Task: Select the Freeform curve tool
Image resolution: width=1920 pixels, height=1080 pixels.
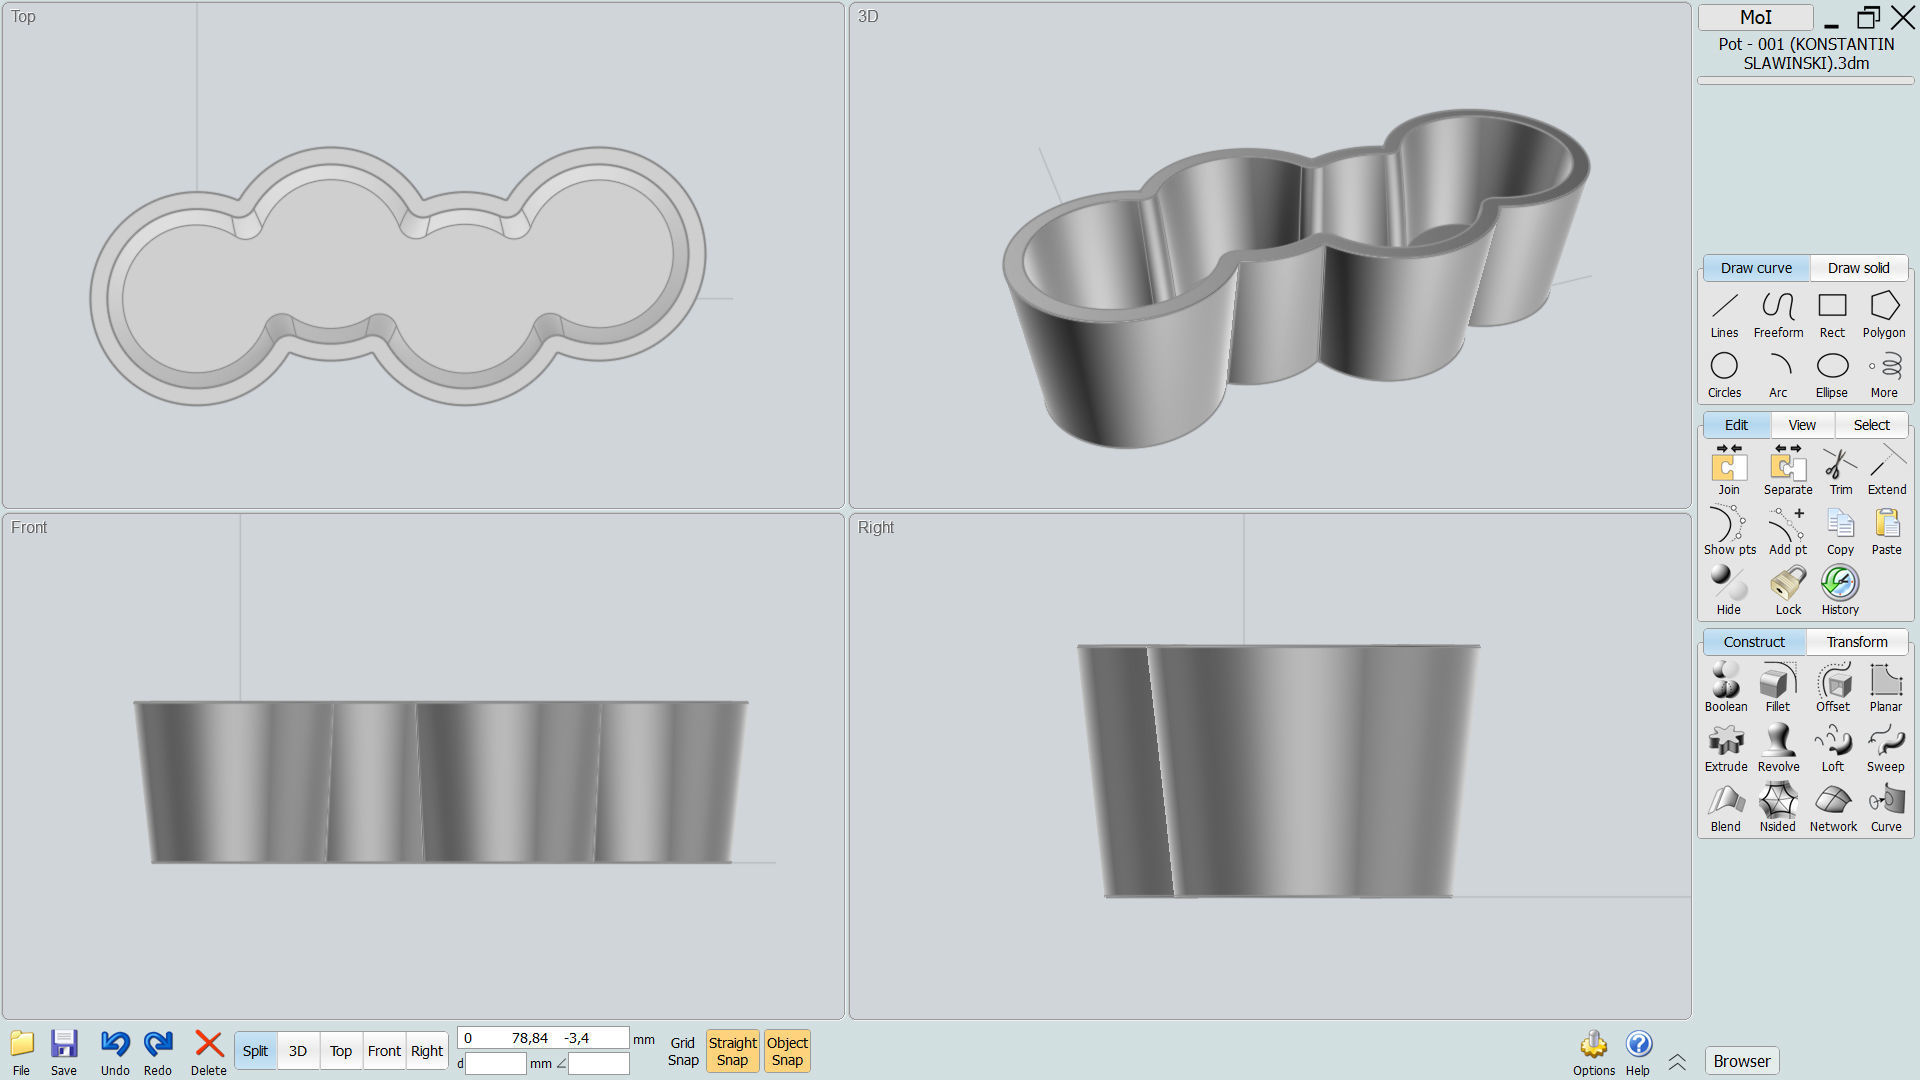Action: coord(1778,315)
